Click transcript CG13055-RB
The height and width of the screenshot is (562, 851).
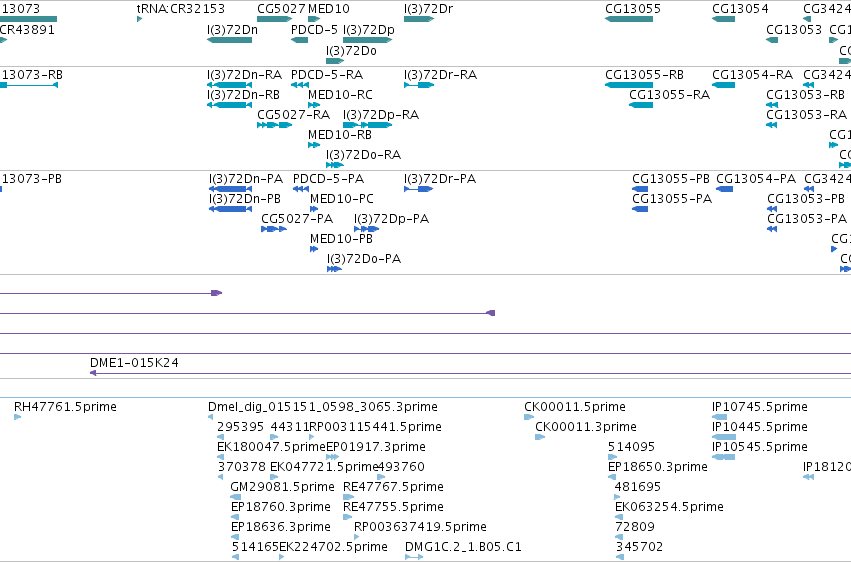644,75
